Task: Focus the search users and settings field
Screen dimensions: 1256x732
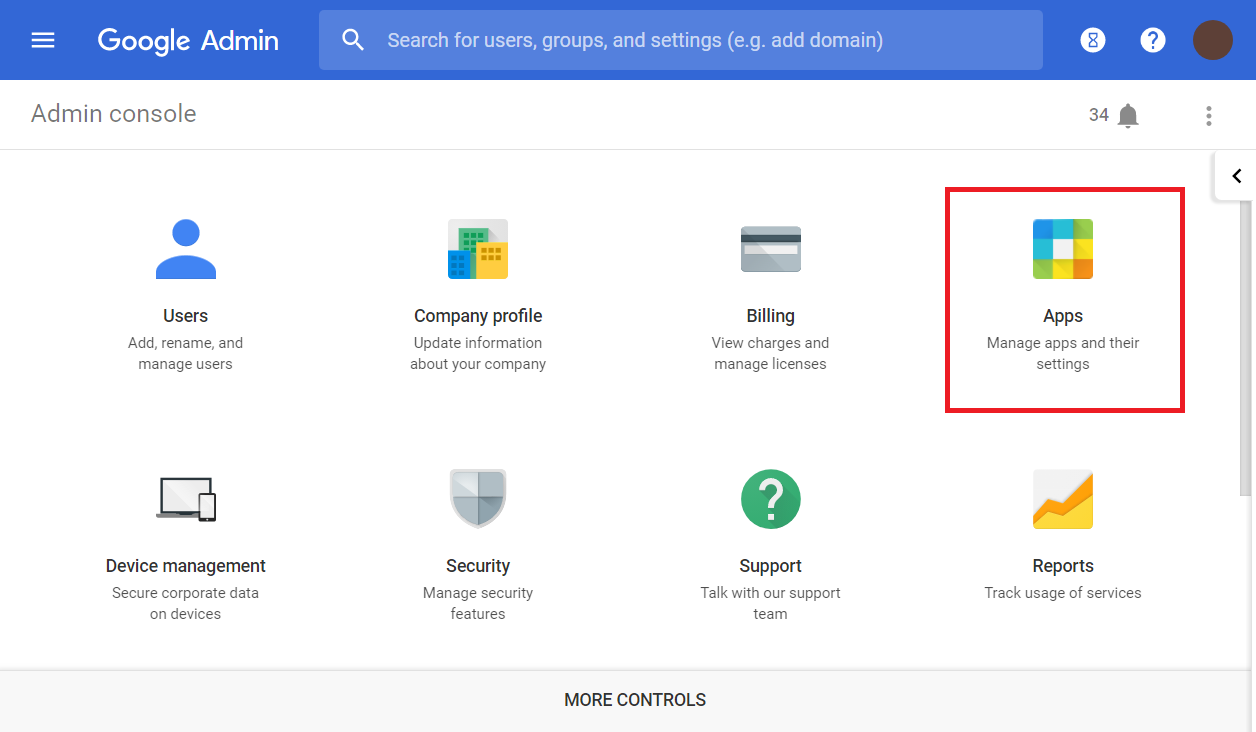Action: coord(680,40)
